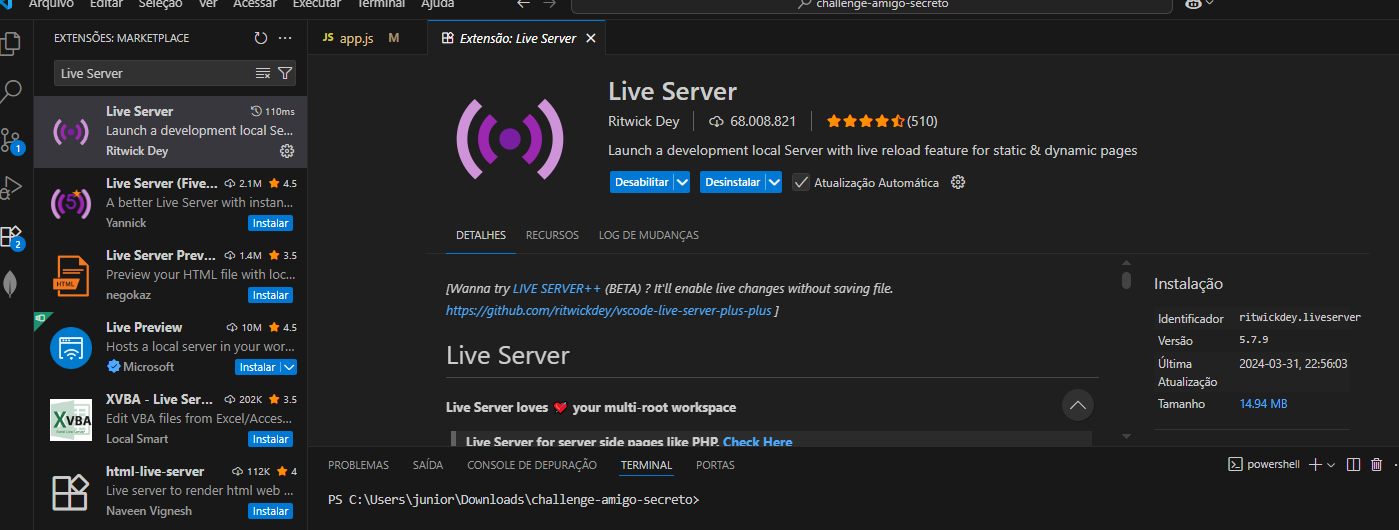Kill terminal with the trash icon
Image resolution: width=1399 pixels, height=530 pixels.
tap(1377, 464)
